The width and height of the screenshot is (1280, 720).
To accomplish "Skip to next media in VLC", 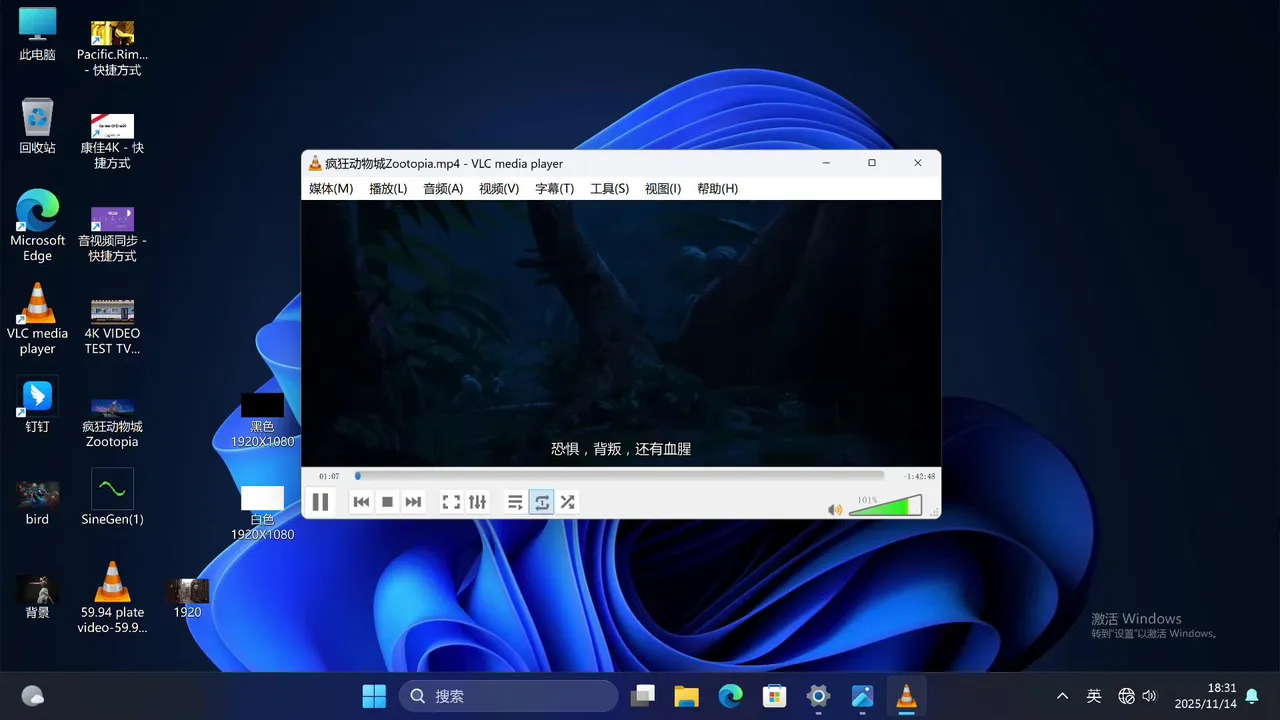I will coord(413,502).
